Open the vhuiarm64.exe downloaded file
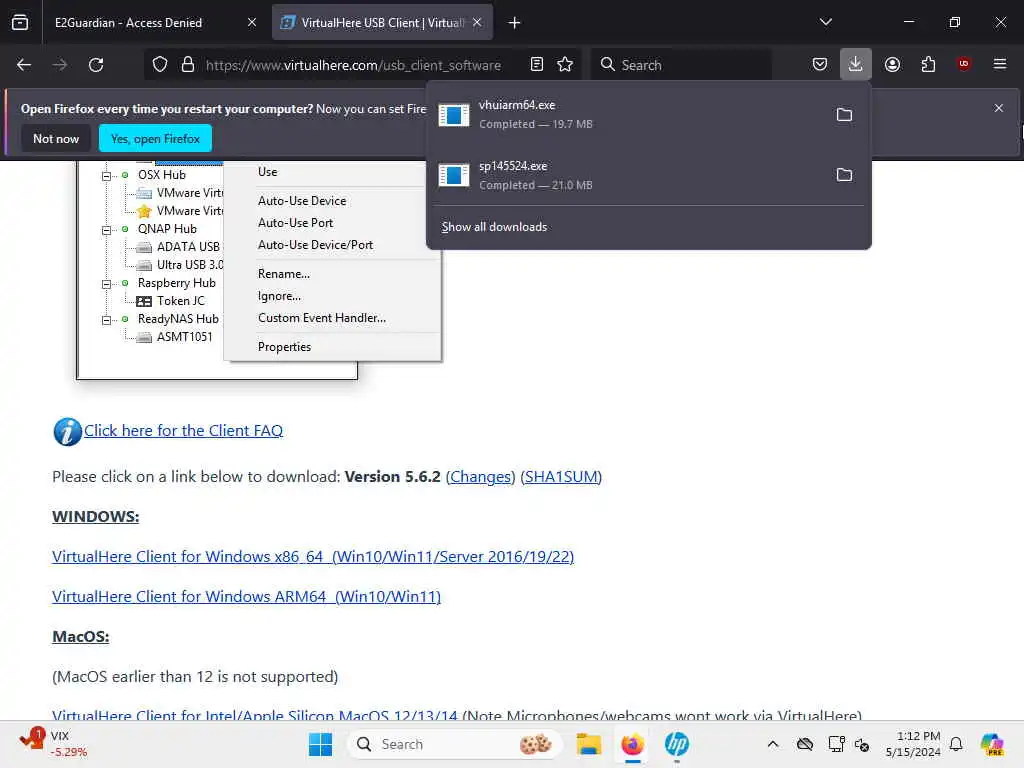This screenshot has height=768, width=1024. 627,114
